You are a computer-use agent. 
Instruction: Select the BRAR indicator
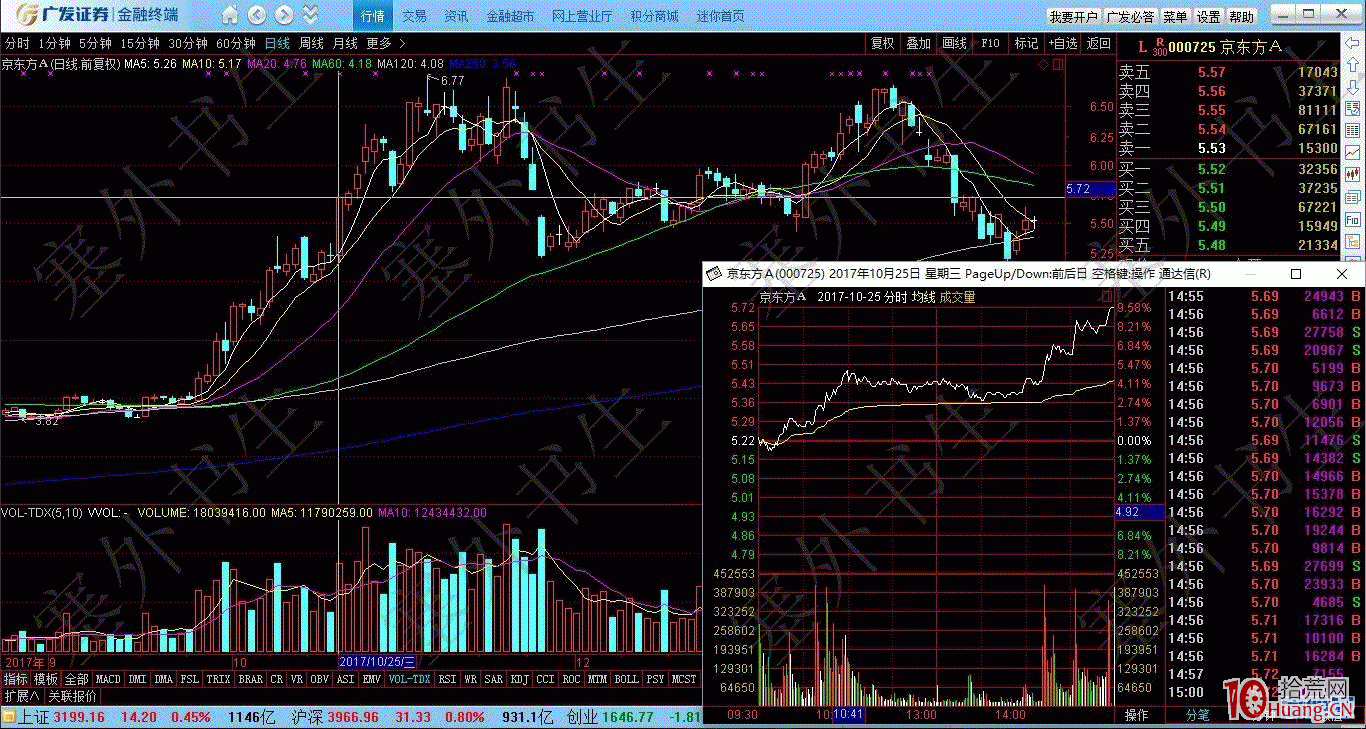click(x=250, y=679)
